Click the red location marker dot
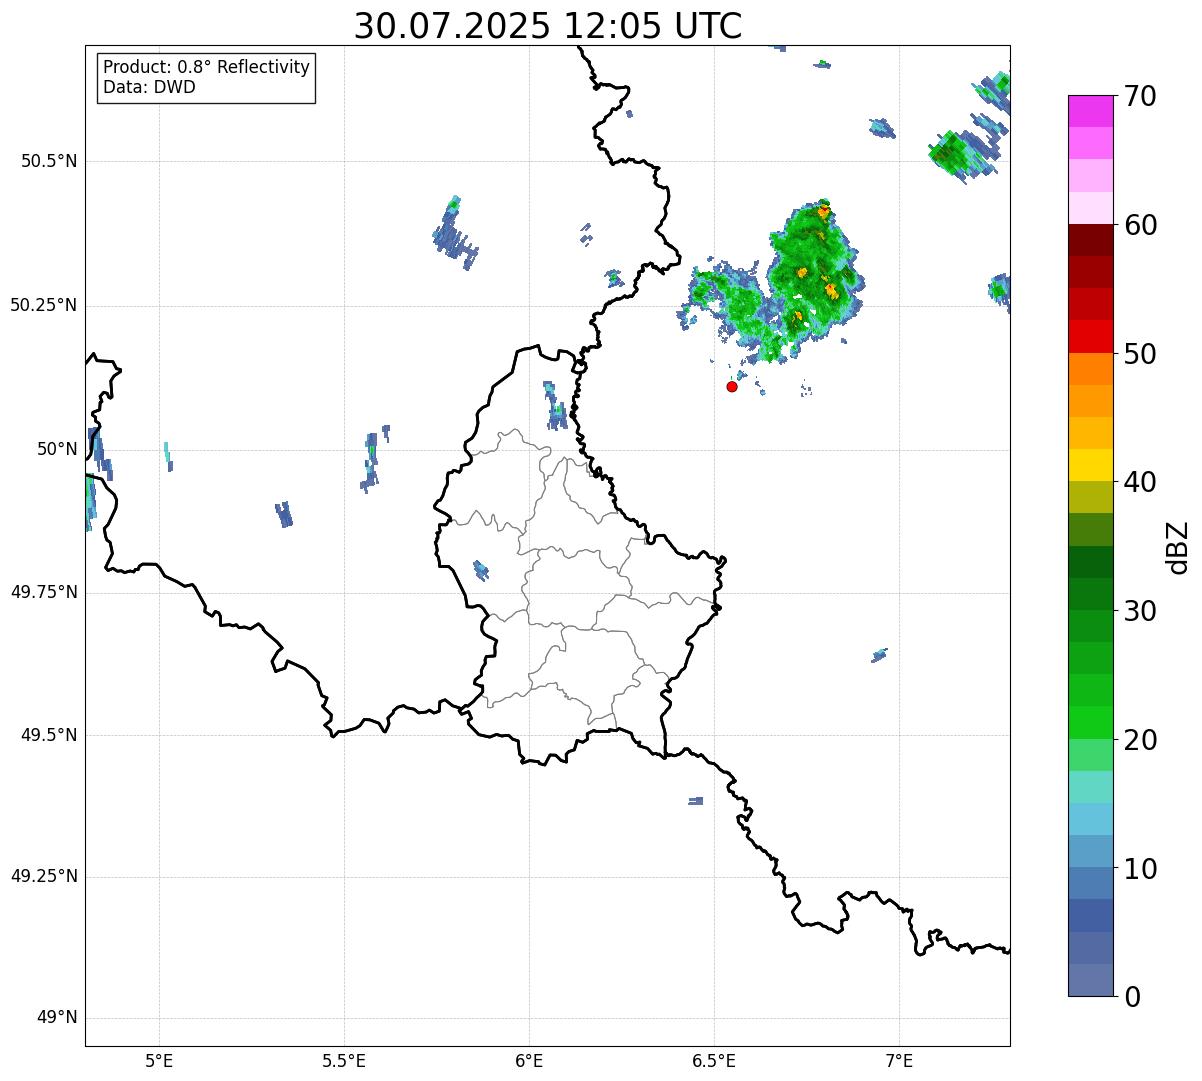 click(x=732, y=386)
